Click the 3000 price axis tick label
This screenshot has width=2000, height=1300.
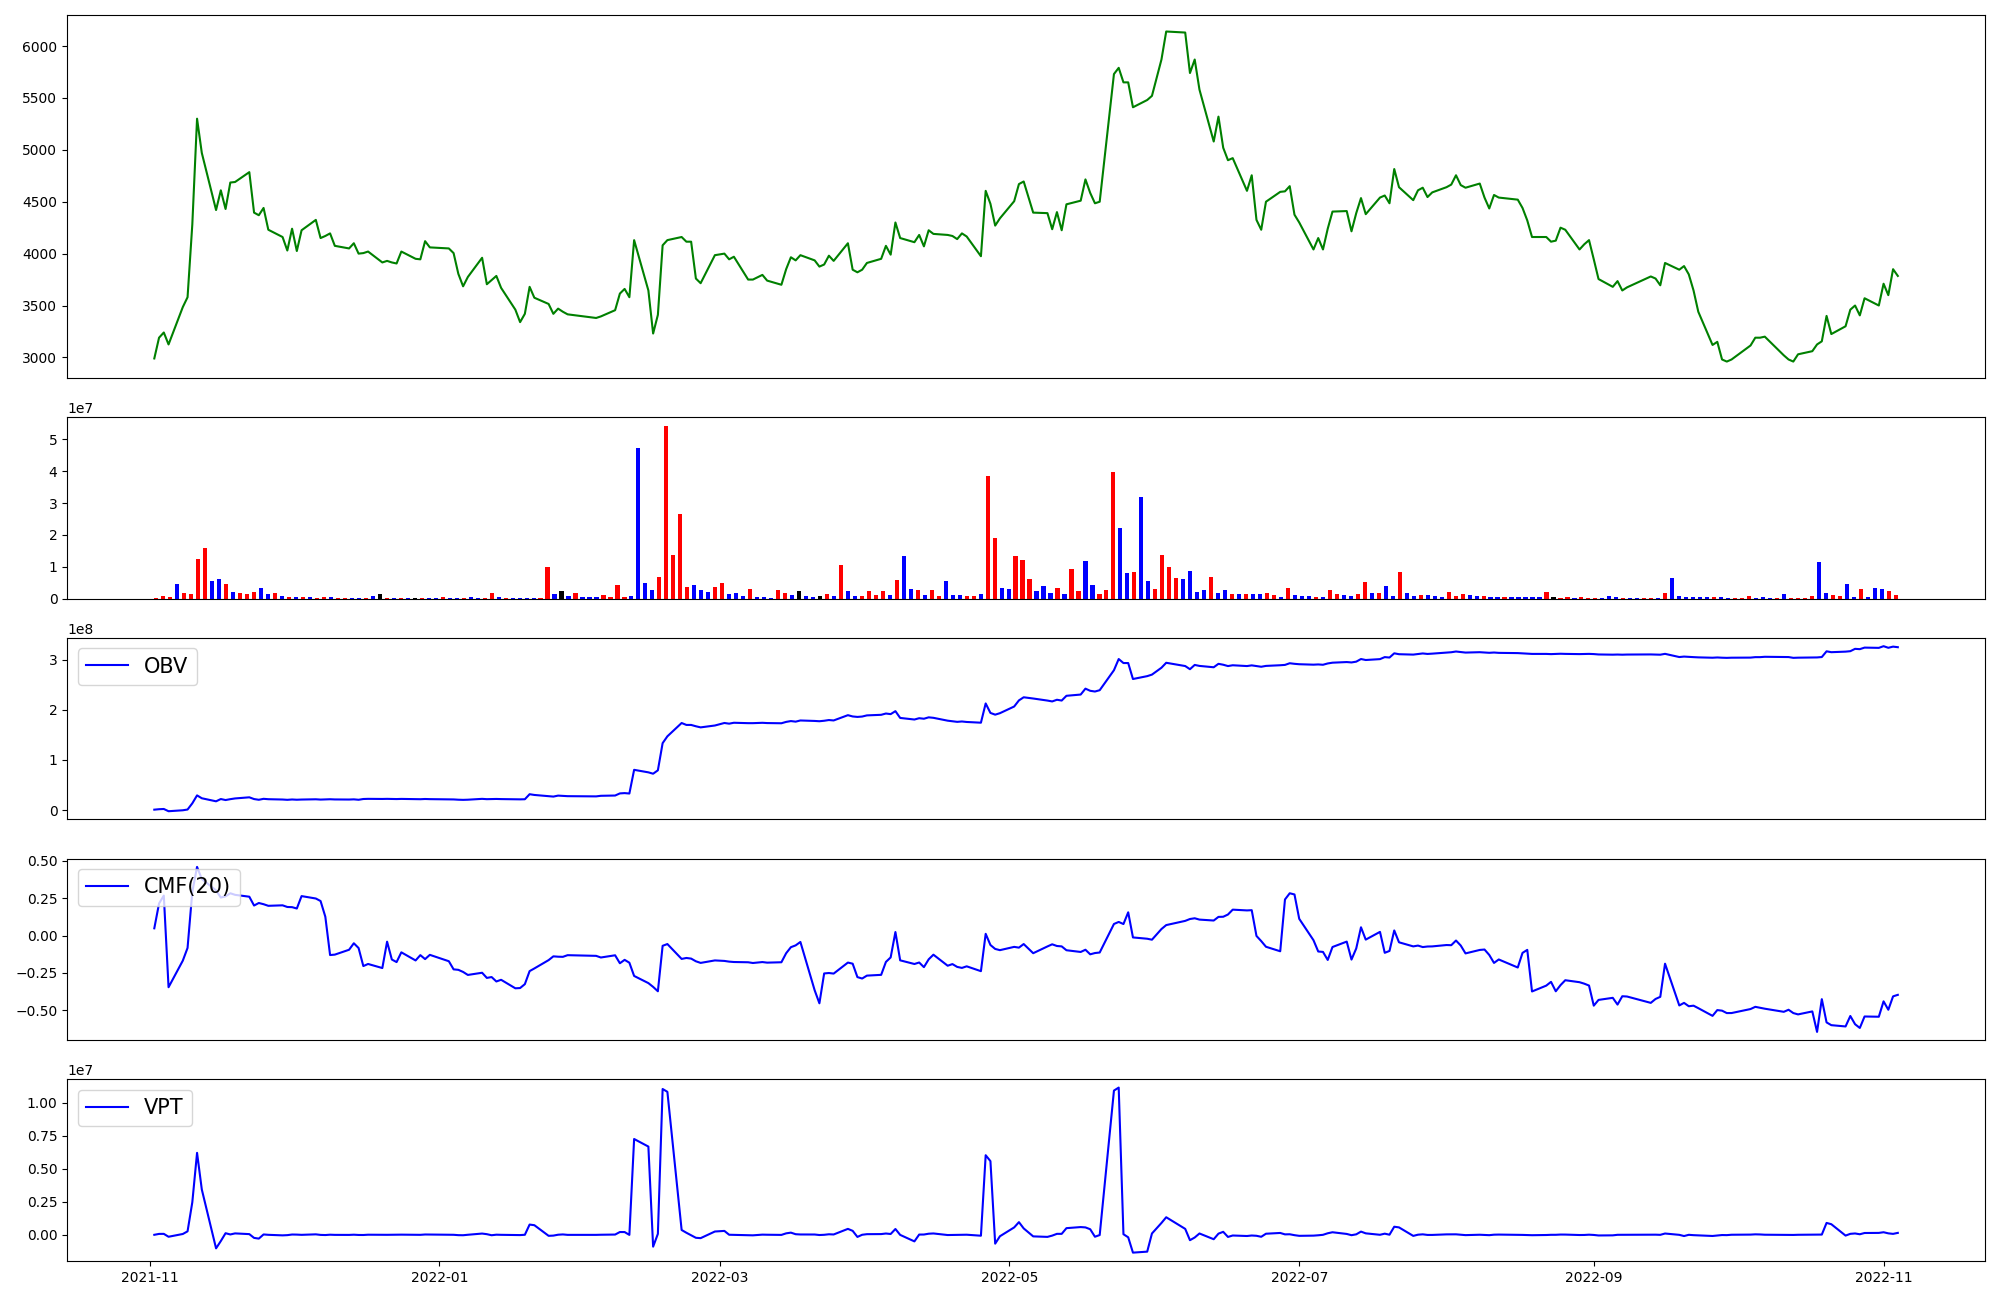pyautogui.click(x=40, y=358)
